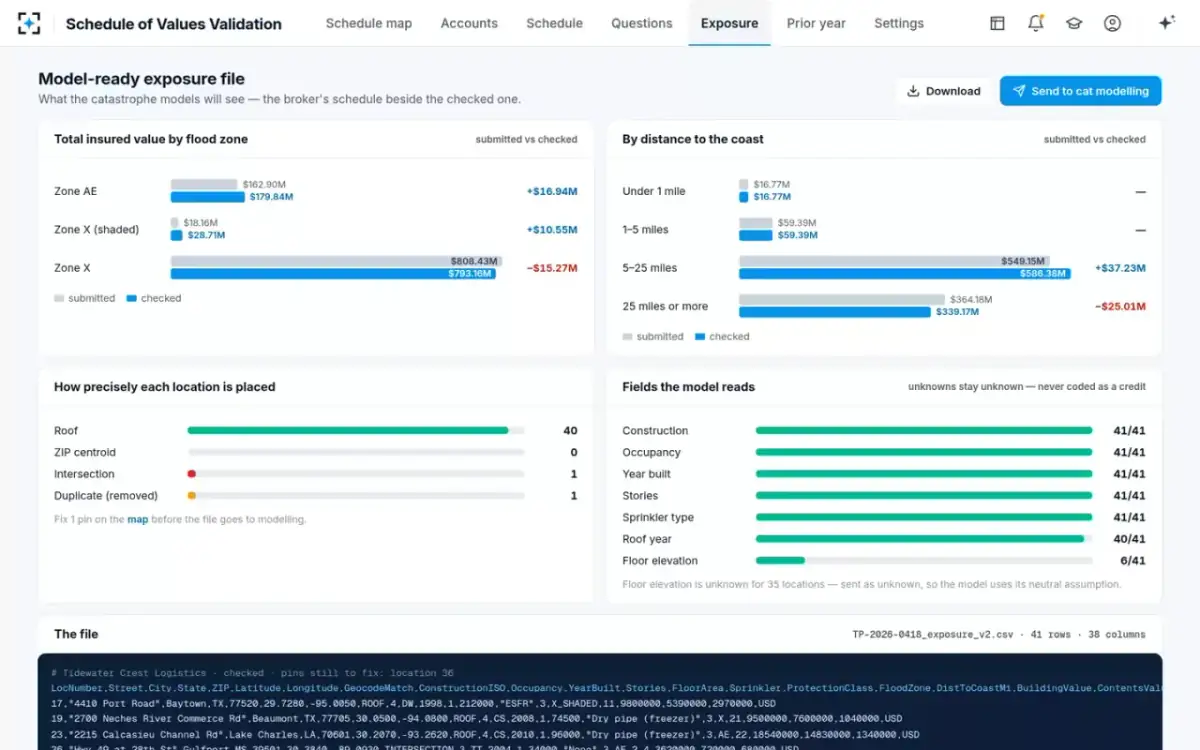Click the Zone X submitted bar
This screenshot has height=750, width=1200.
point(336,261)
